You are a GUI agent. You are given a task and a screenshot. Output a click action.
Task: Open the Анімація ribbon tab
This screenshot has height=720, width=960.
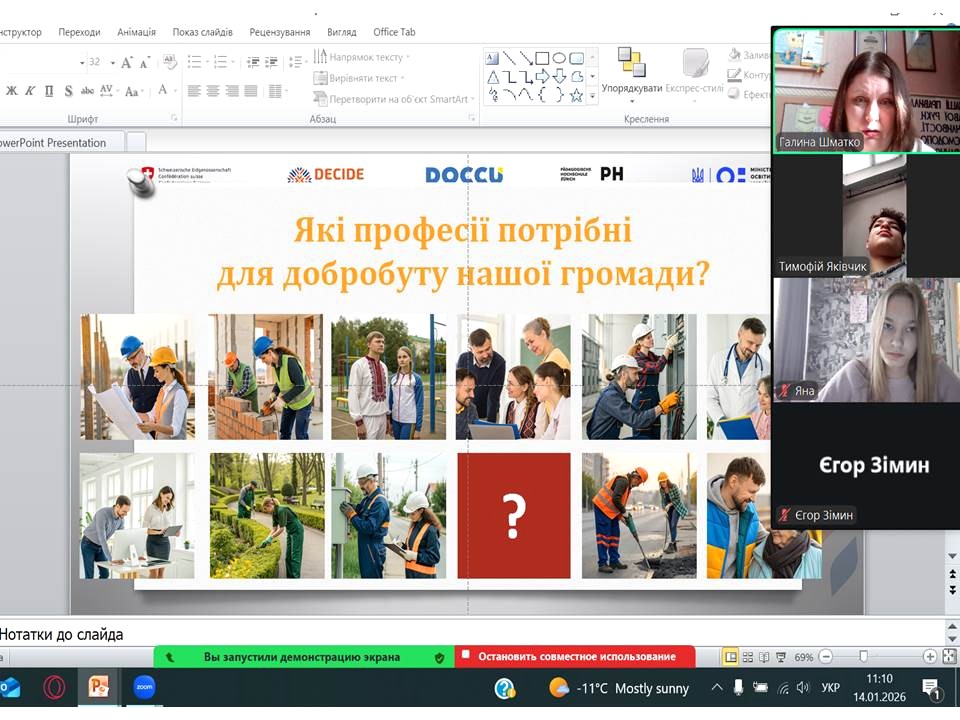tap(136, 32)
